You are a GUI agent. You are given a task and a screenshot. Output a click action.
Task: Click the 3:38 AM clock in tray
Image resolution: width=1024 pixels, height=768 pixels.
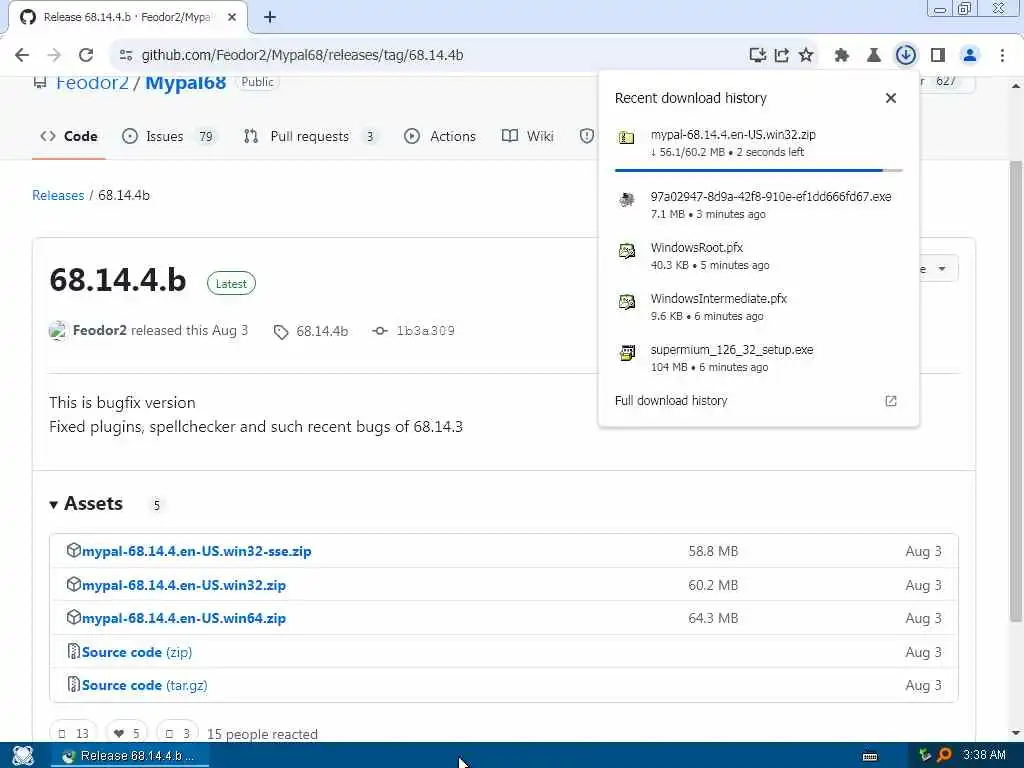point(984,755)
